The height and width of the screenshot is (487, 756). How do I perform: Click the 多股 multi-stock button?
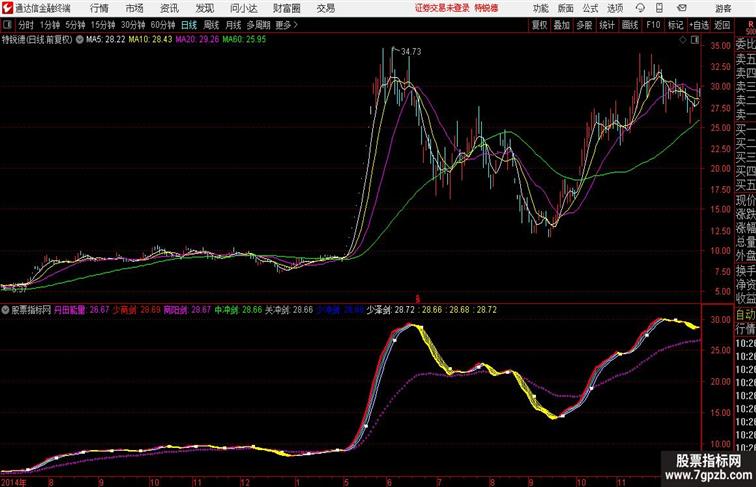tap(584, 25)
